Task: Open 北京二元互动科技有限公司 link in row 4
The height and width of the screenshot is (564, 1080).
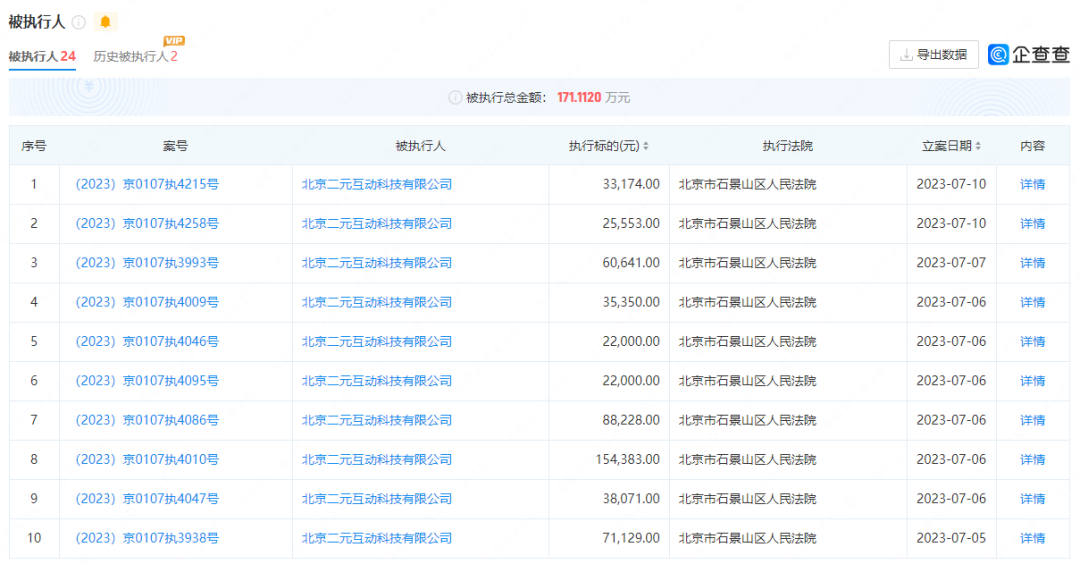Action: 377,302
